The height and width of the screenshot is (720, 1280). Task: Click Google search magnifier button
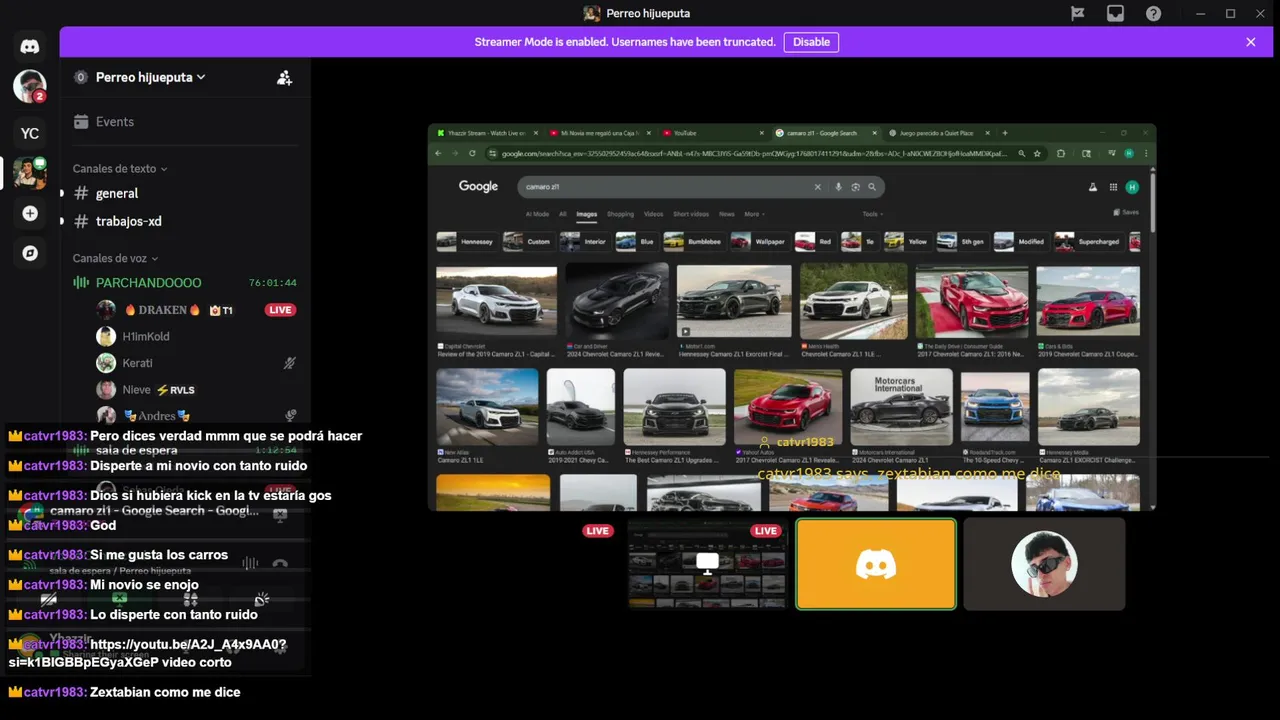tap(872, 187)
